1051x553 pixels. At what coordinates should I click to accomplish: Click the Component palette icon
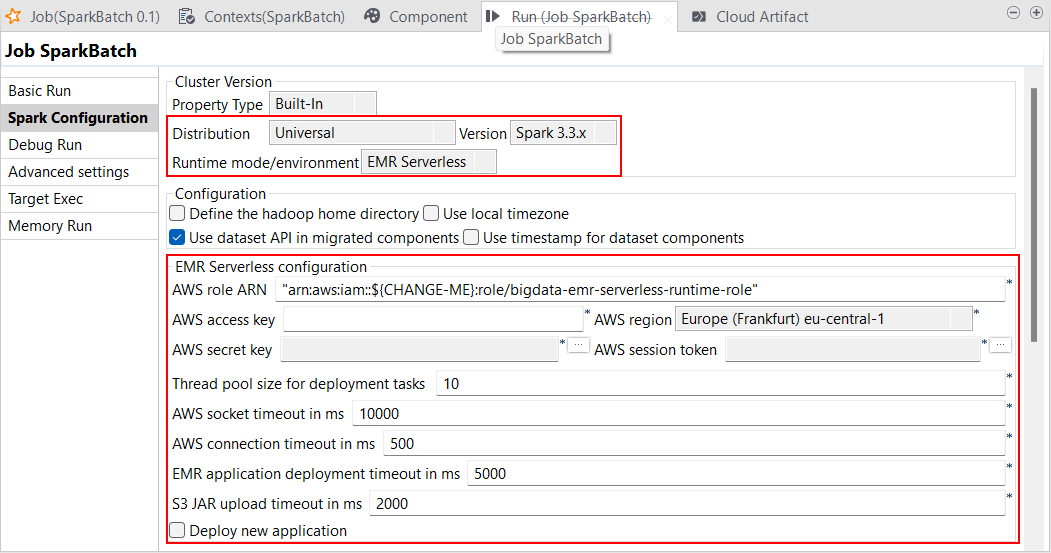click(372, 16)
